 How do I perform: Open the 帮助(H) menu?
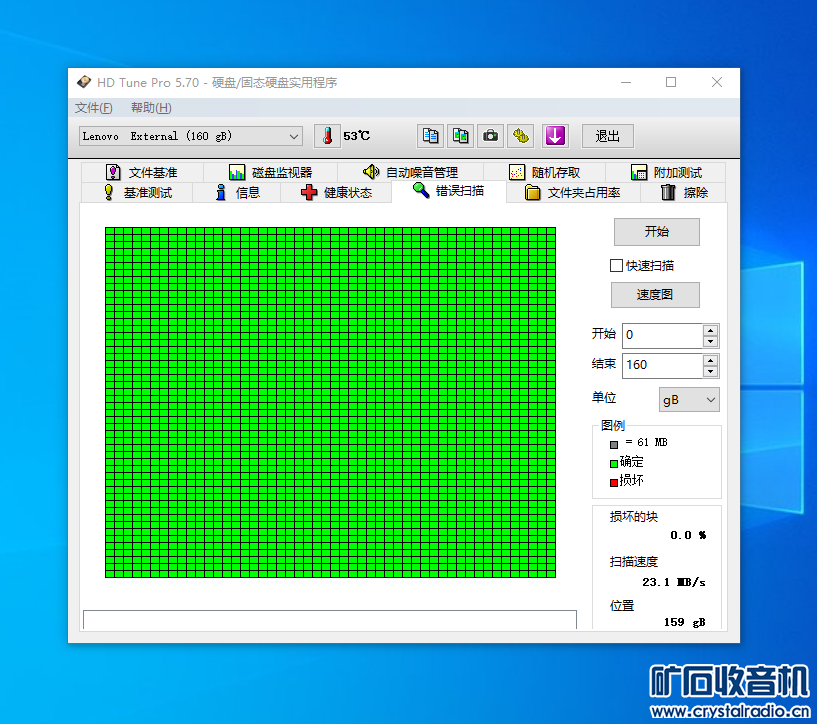[x=151, y=108]
